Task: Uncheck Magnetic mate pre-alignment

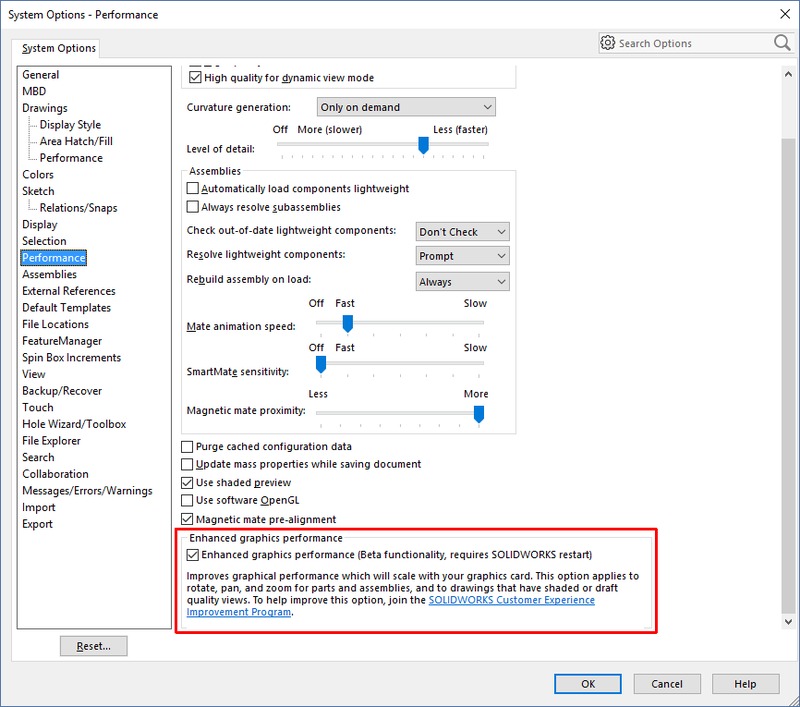Action: (187, 519)
